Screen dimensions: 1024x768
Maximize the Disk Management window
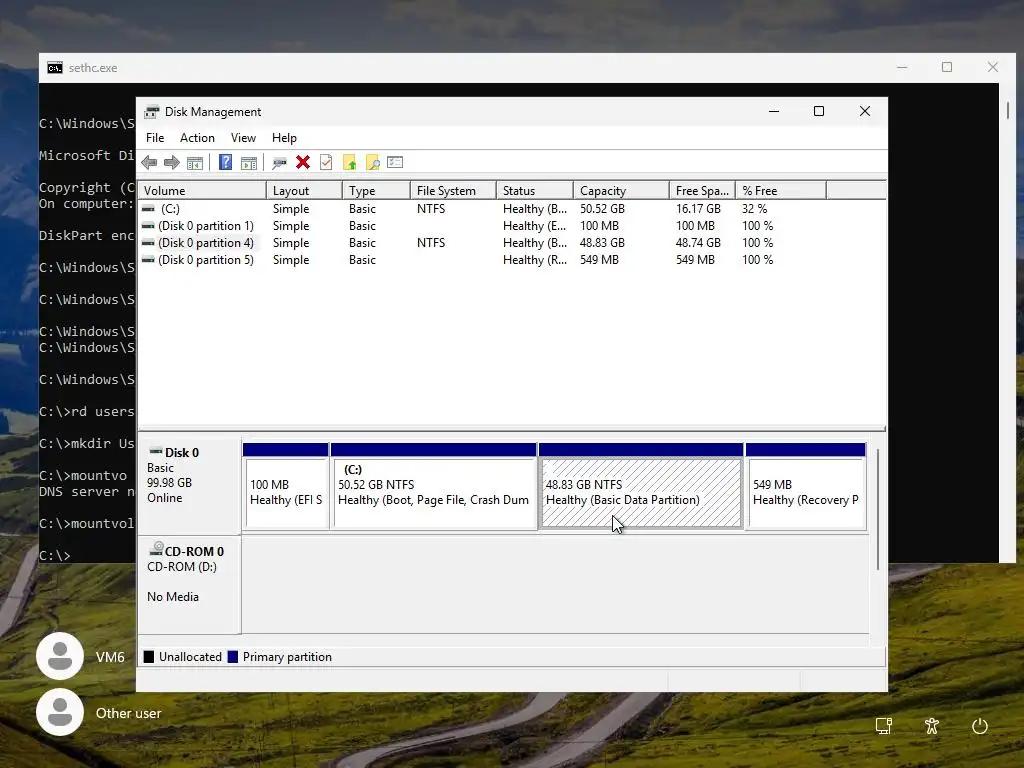point(819,111)
